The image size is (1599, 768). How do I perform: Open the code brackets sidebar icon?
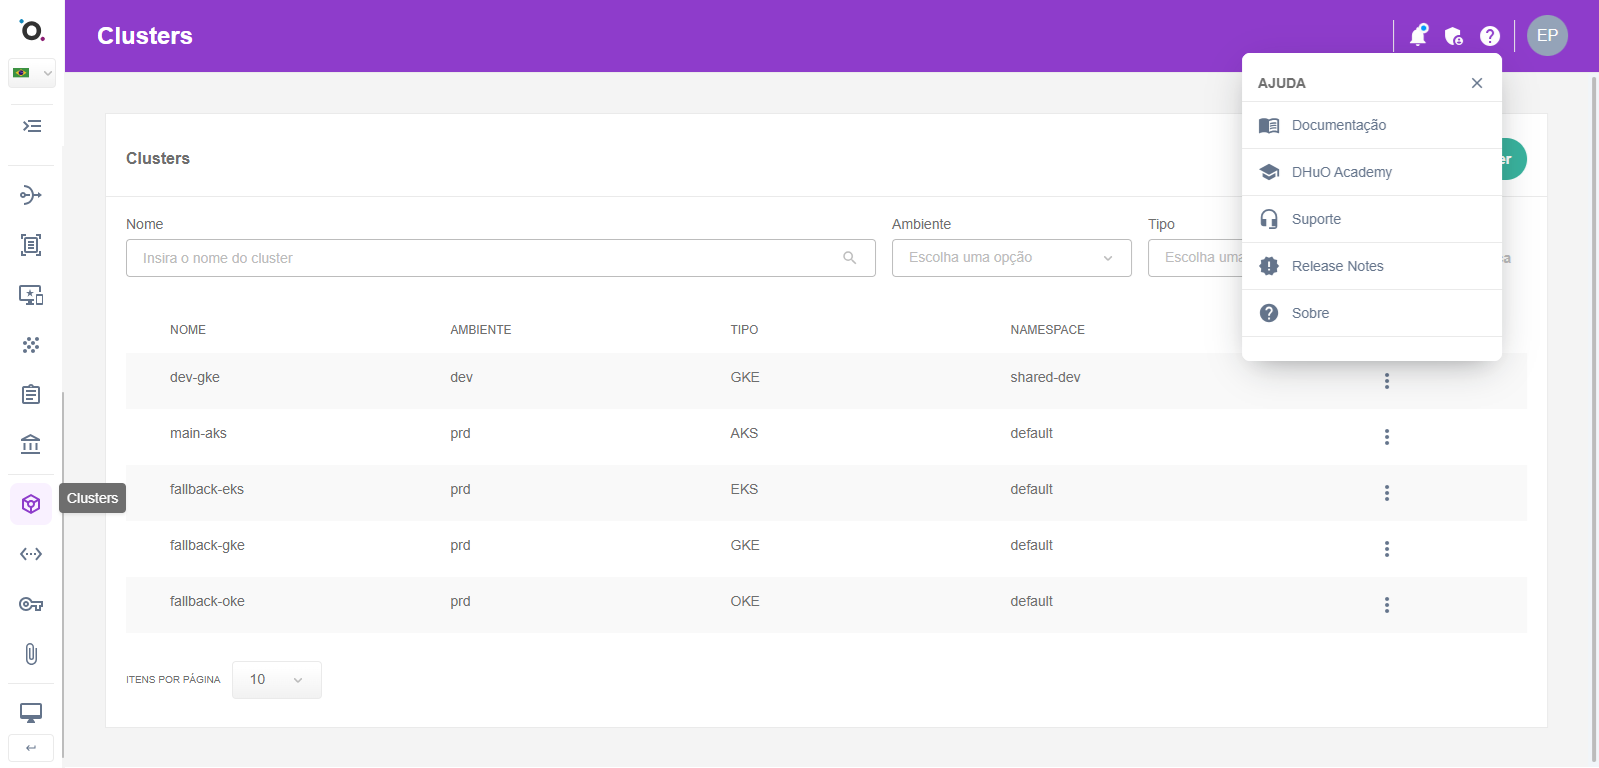tap(31, 554)
